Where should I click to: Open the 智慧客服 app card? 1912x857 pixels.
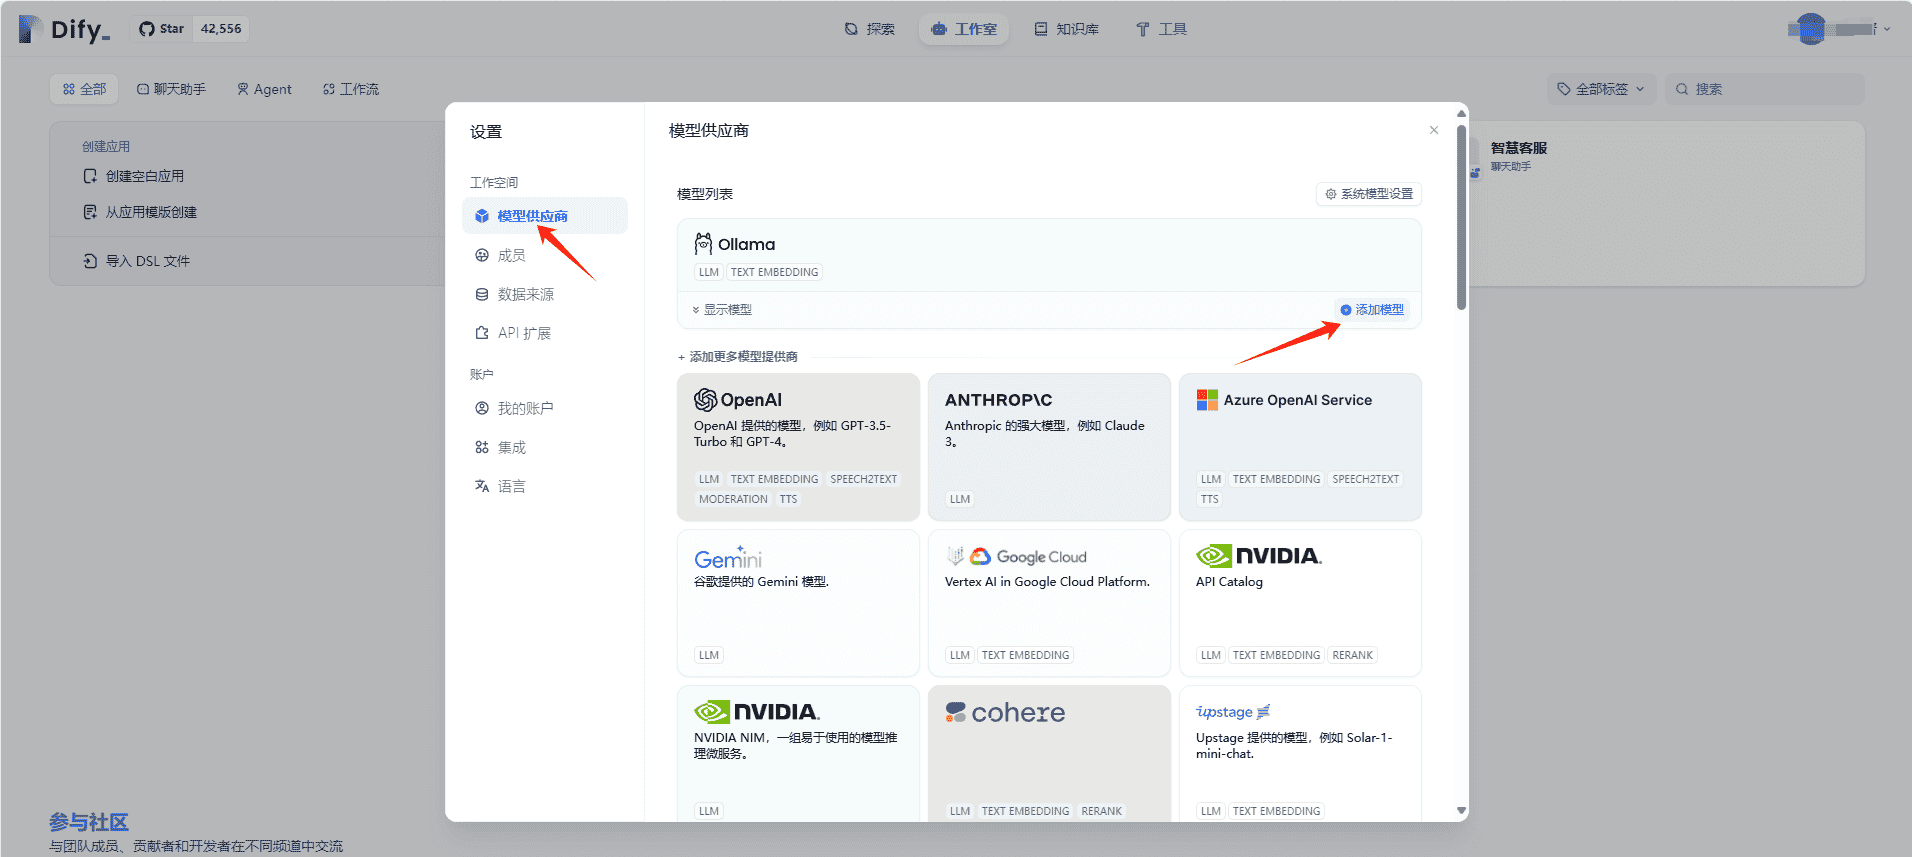pos(1665,203)
